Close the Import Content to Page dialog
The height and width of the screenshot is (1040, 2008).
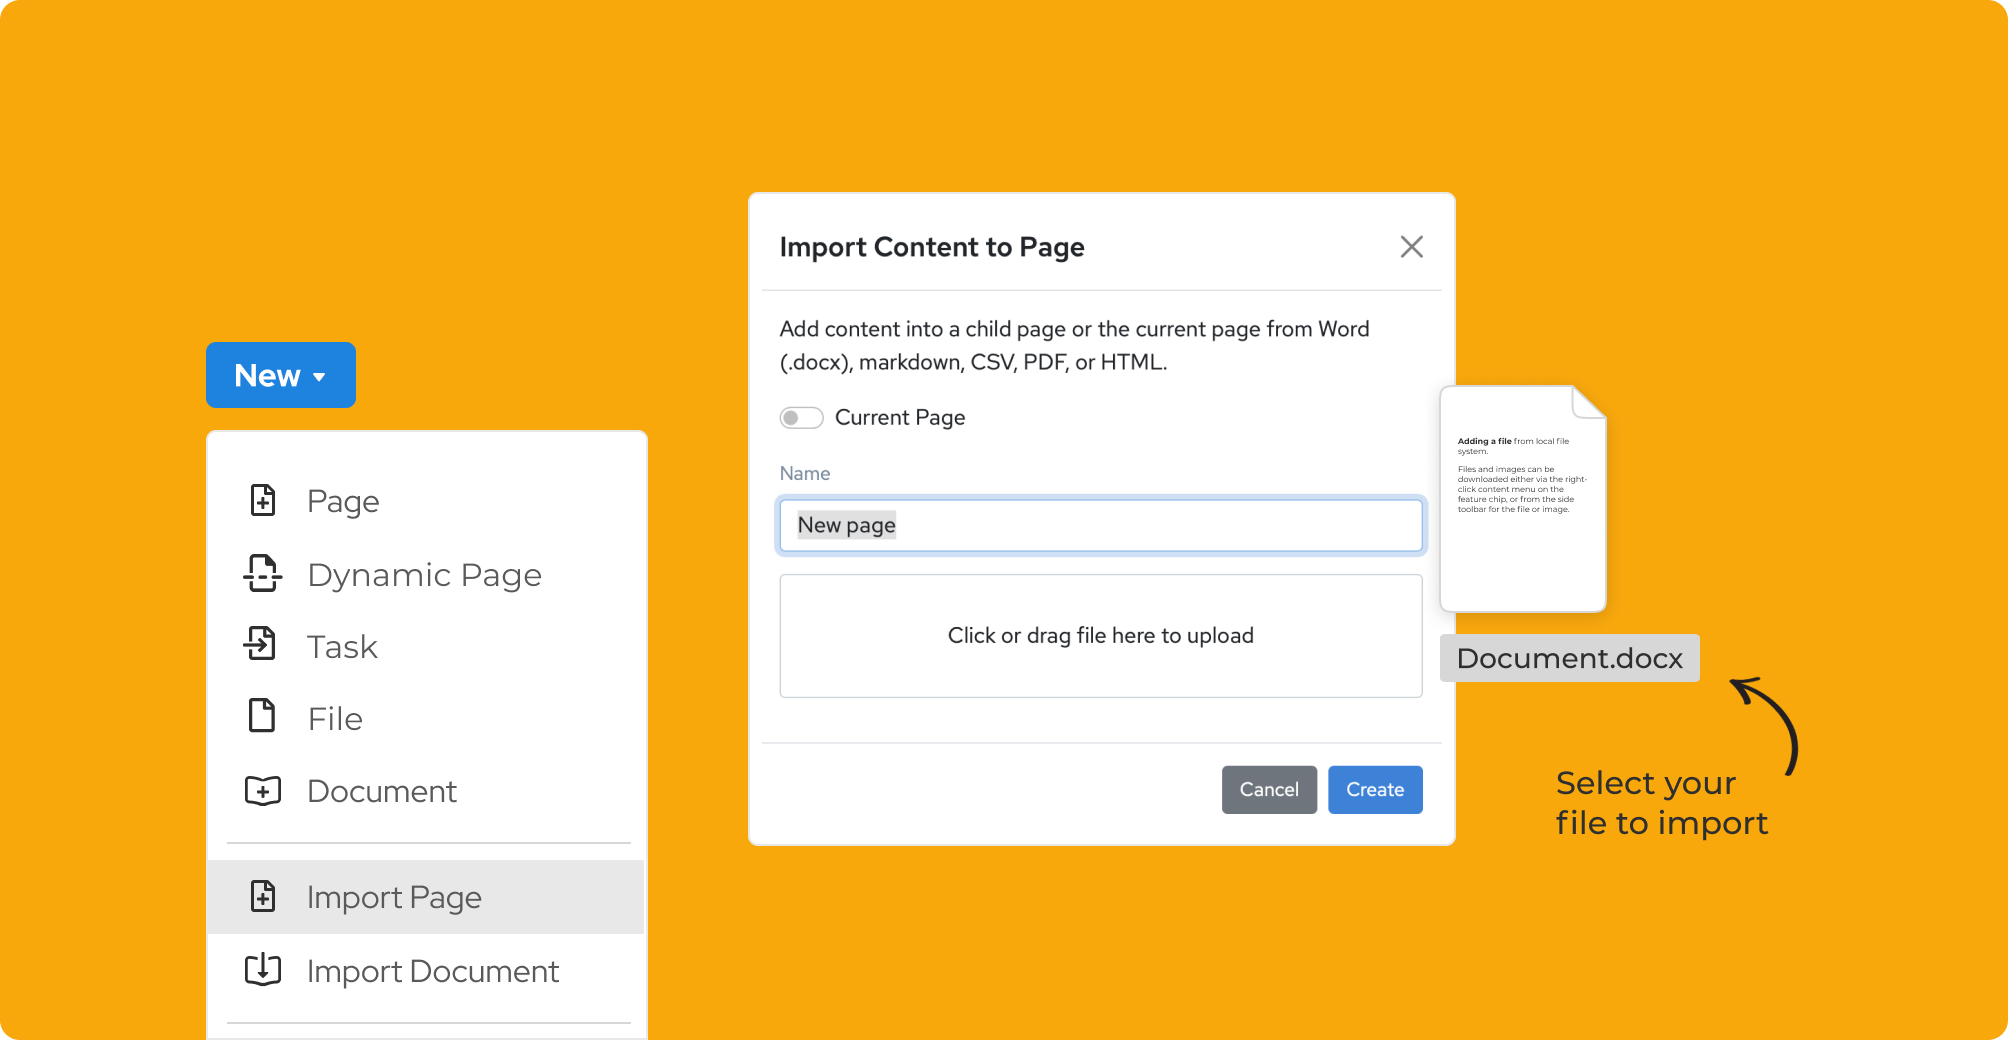click(1411, 247)
